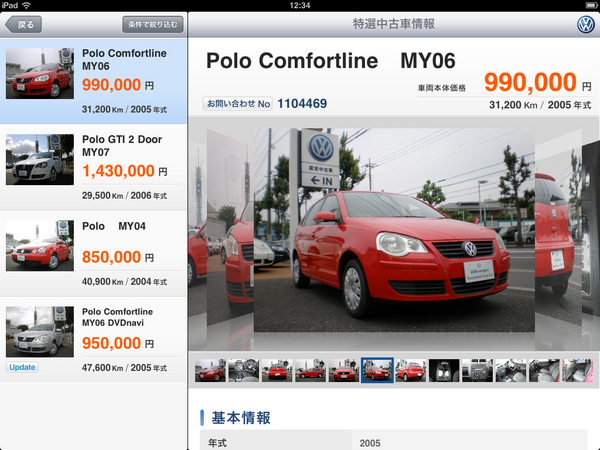The image size is (600, 450).
Task: Tap inquiry number 1104469
Action: pyautogui.click(x=302, y=104)
